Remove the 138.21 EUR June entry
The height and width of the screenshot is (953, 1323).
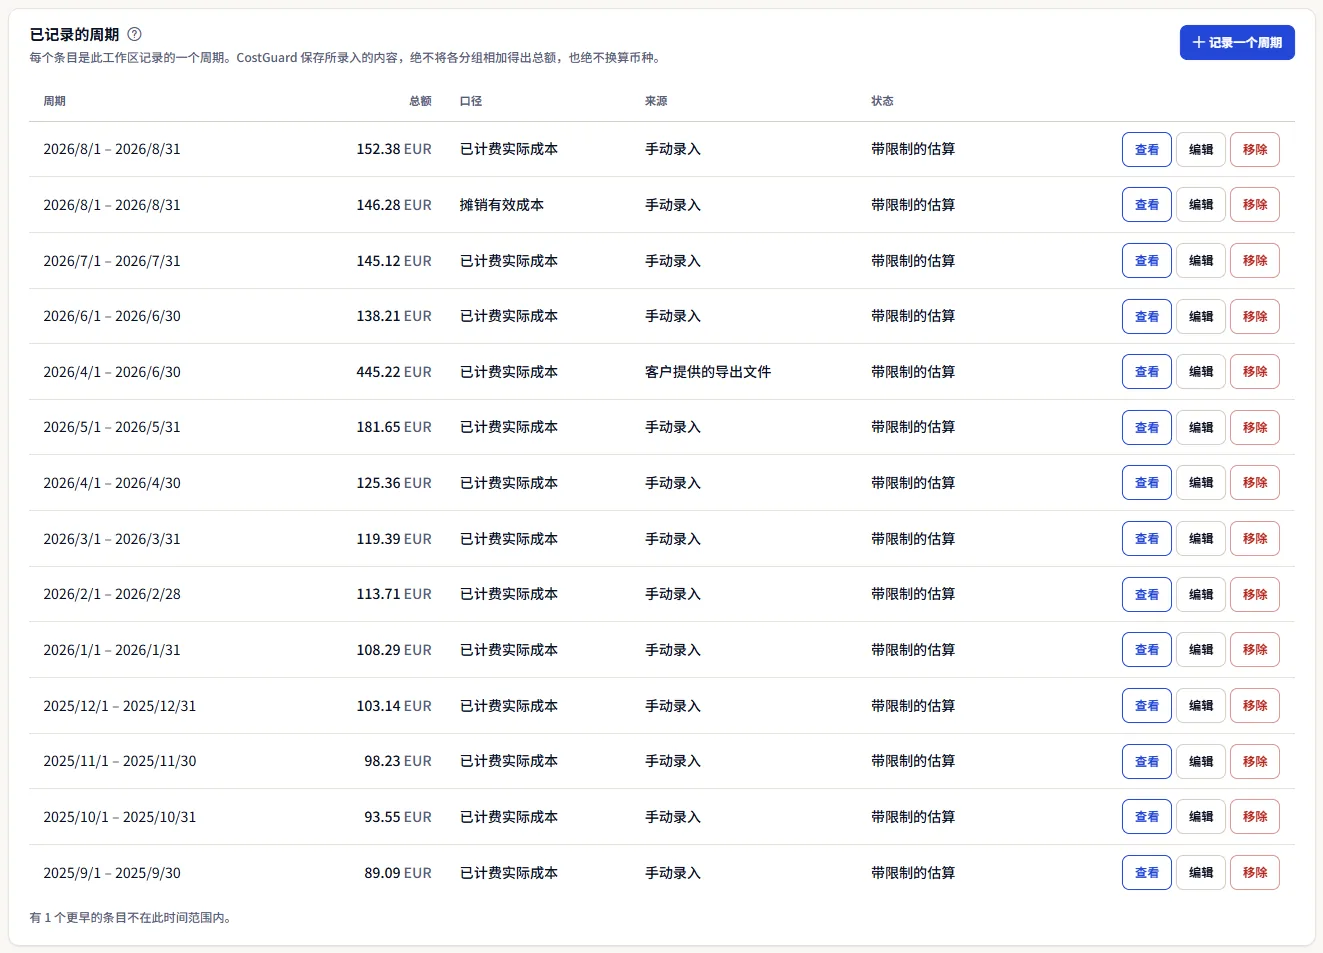click(1255, 317)
